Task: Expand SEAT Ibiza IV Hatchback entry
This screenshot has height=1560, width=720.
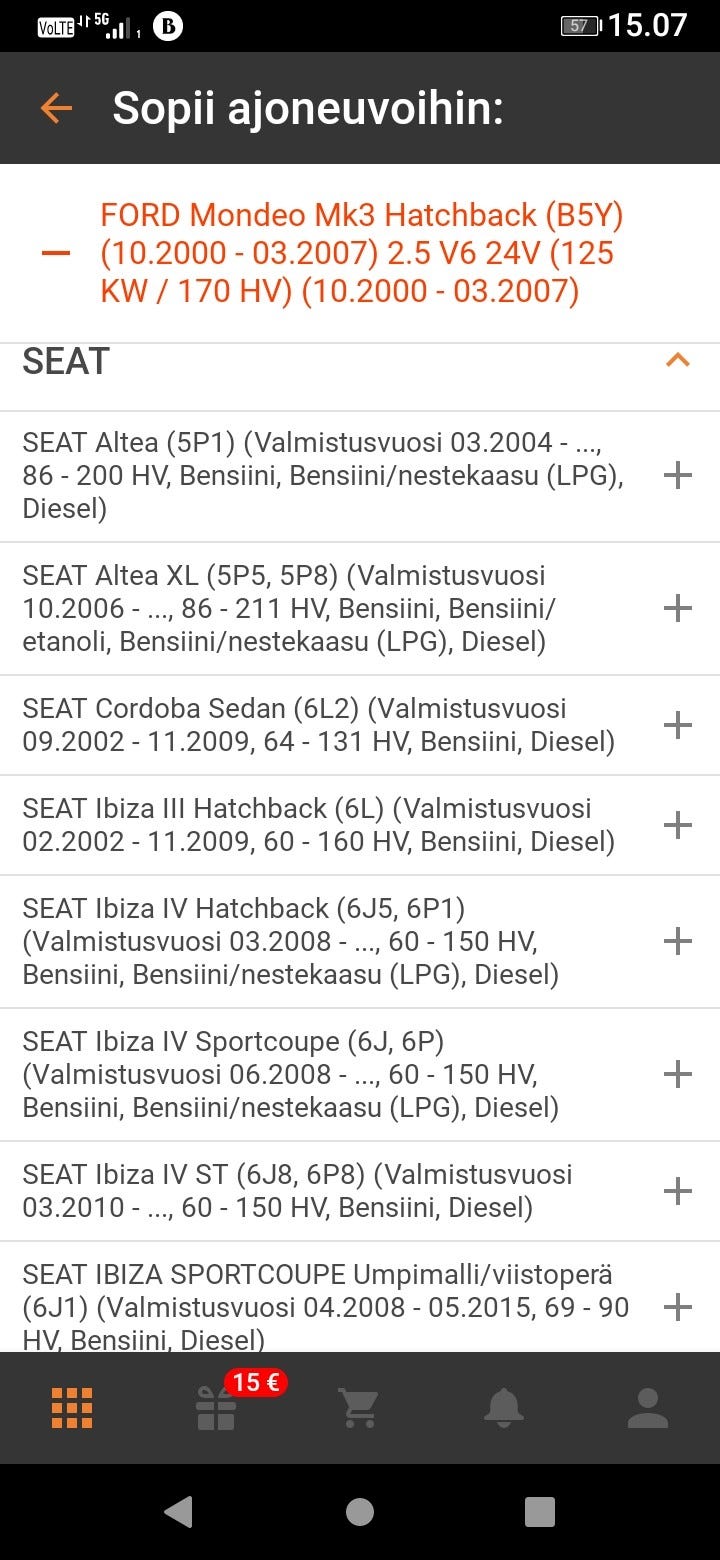Action: pyautogui.click(x=677, y=941)
